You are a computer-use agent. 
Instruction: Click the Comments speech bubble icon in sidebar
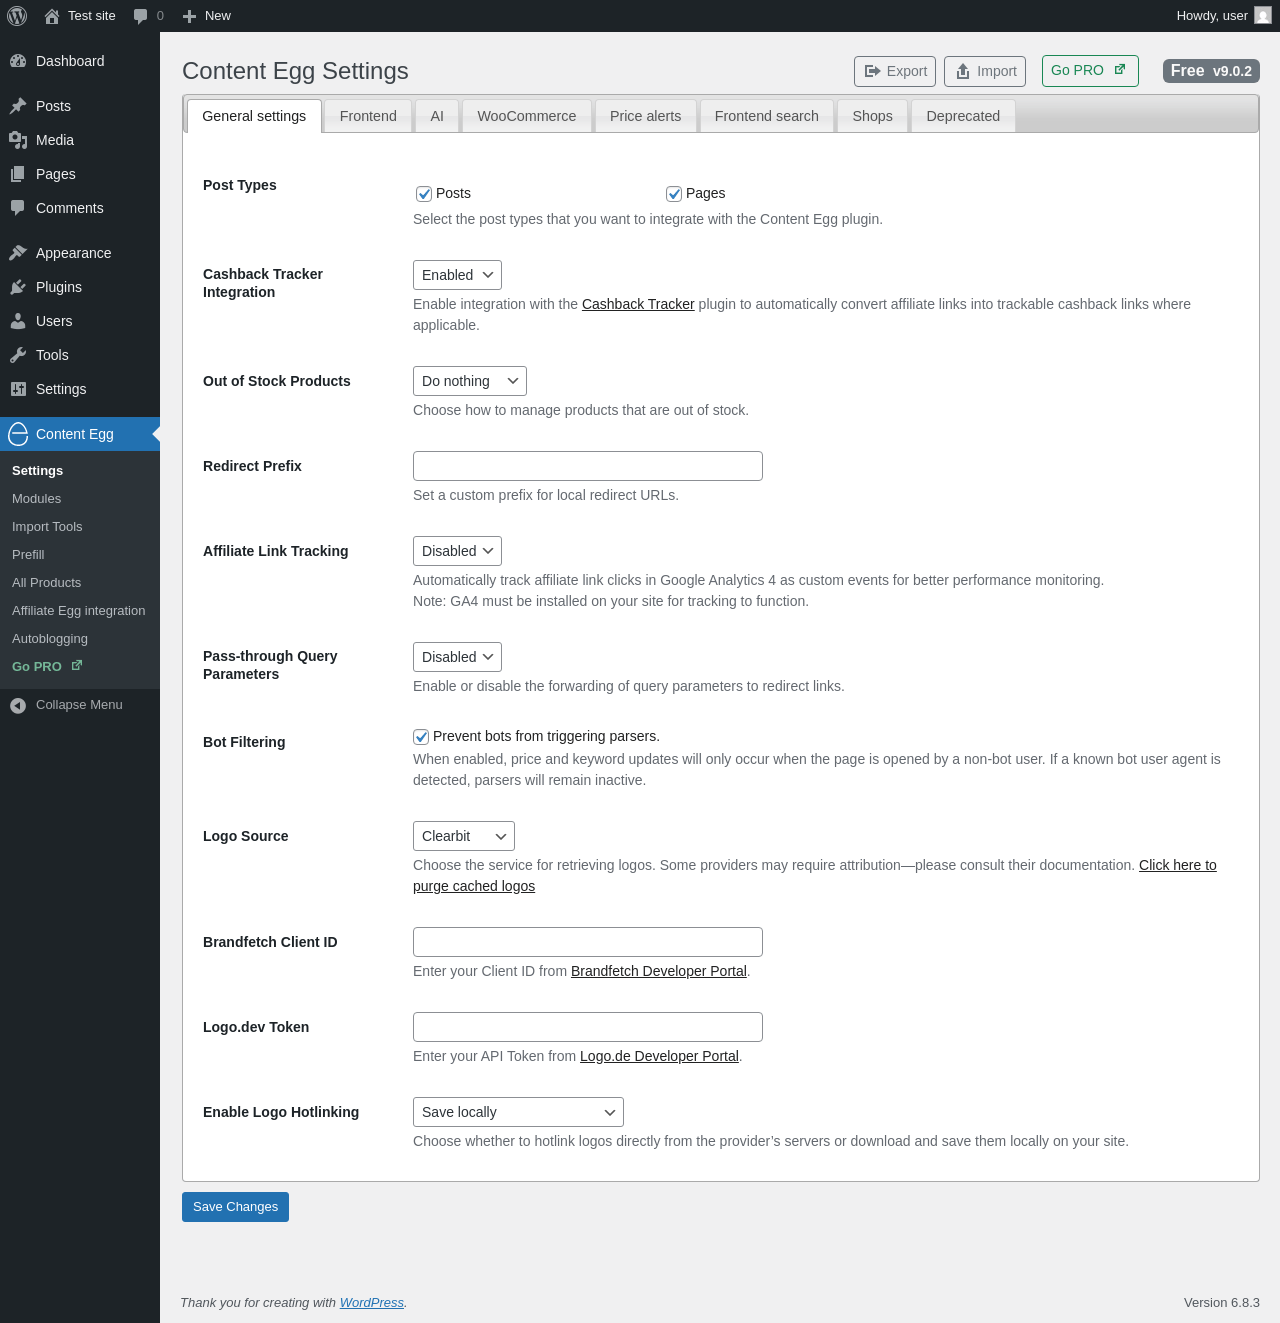click(x=18, y=208)
